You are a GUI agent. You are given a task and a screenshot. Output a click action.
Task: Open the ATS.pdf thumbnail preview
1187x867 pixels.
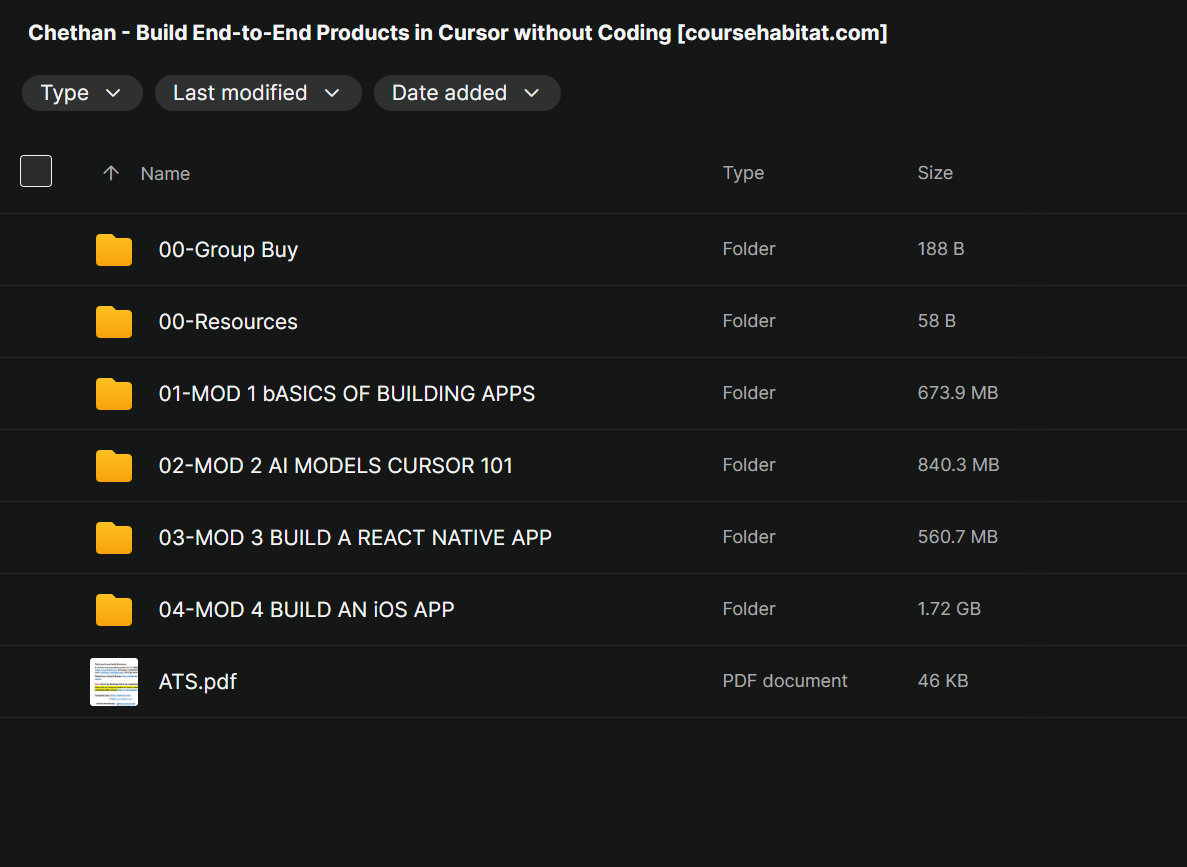[x=114, y=682]
